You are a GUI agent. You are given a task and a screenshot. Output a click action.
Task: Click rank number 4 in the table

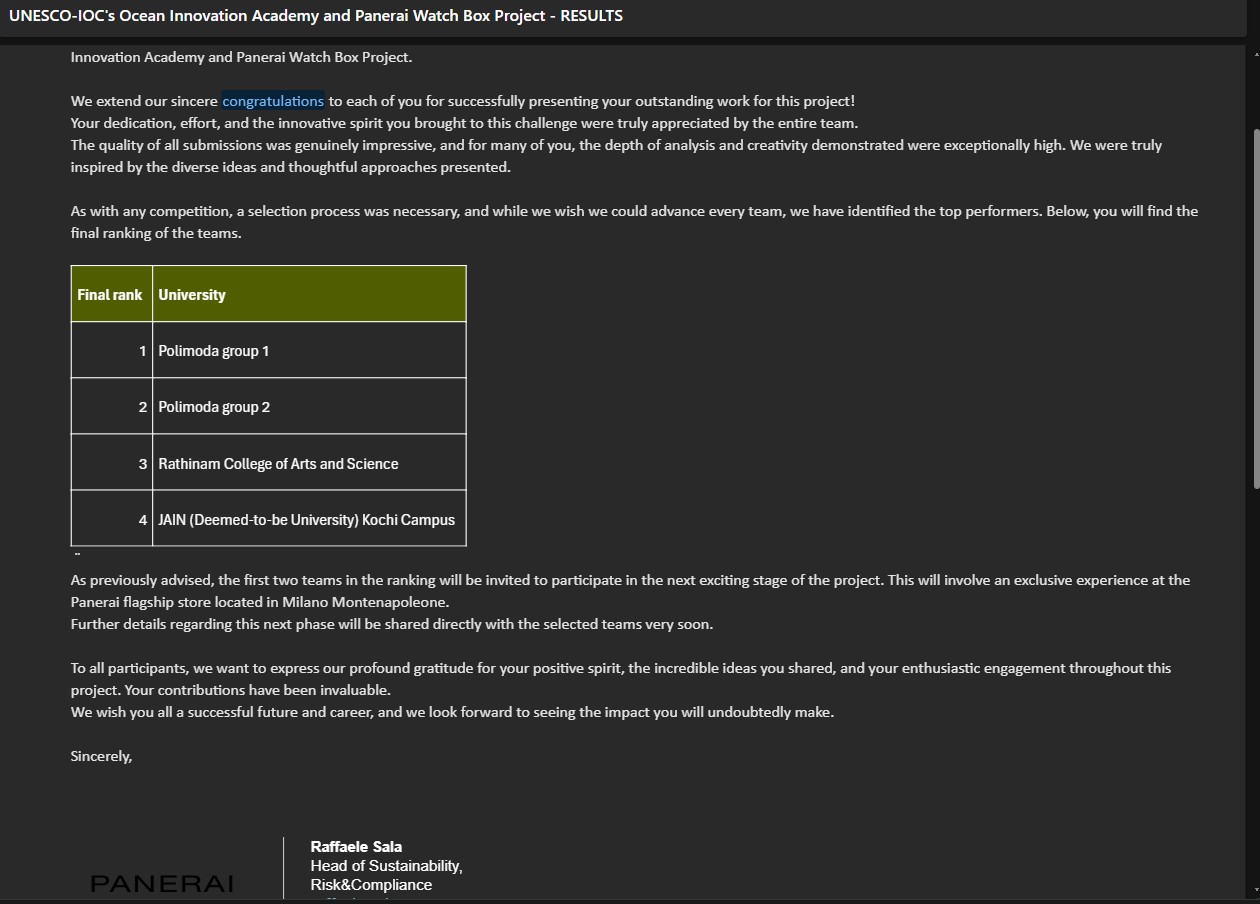143,520
